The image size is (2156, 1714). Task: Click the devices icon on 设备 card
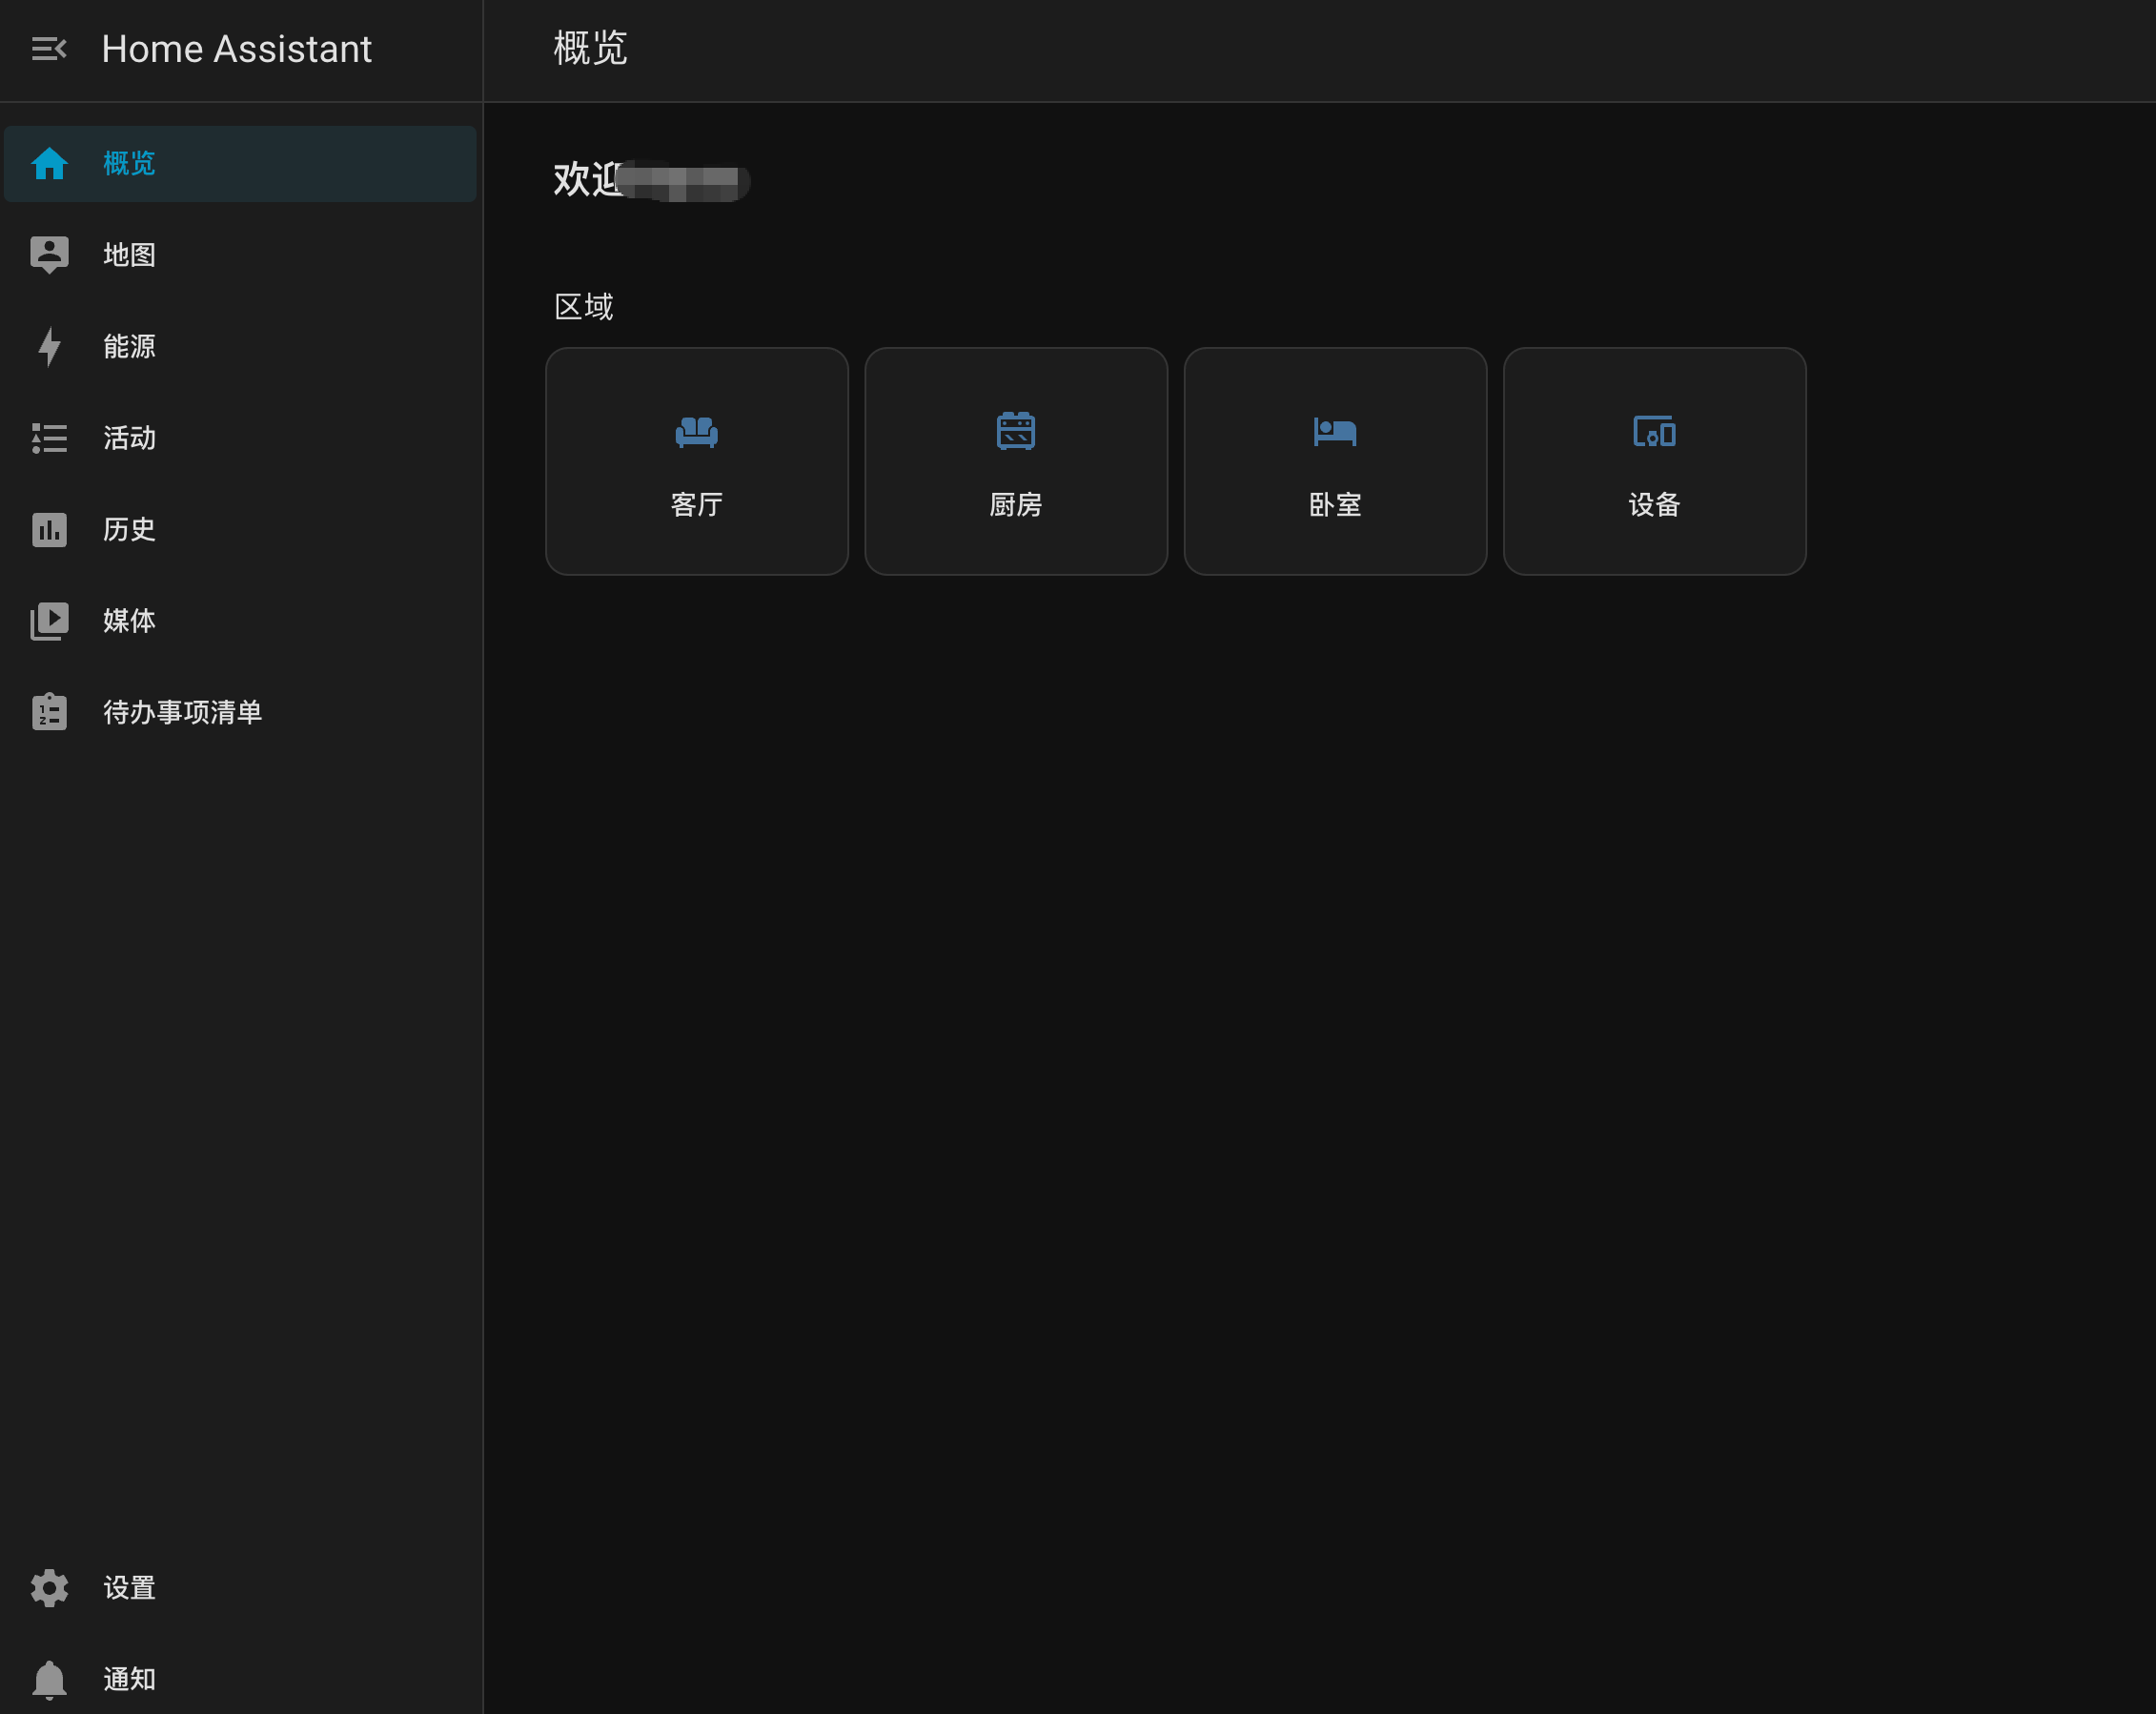[1654, 433]
